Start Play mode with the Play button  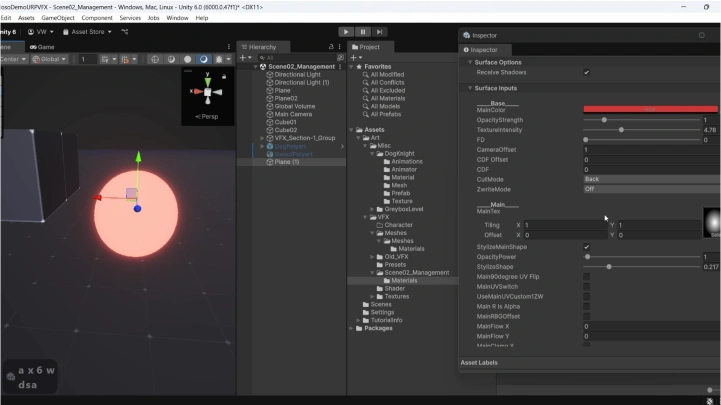point(346,32)
